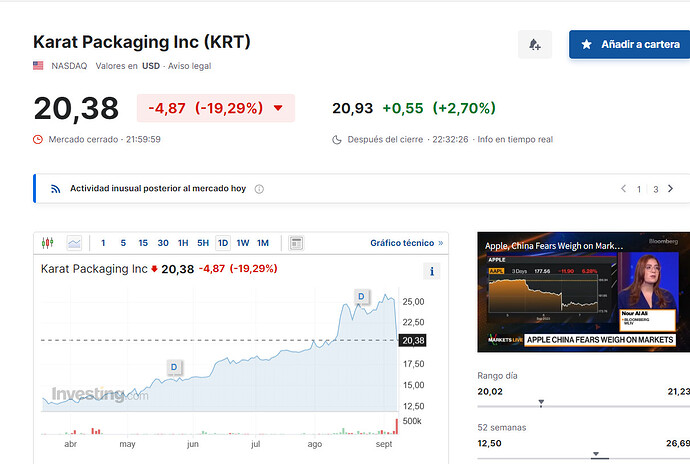Expand Gráfico técnico chart view
The image size is (690, 464).
[406, 243]
